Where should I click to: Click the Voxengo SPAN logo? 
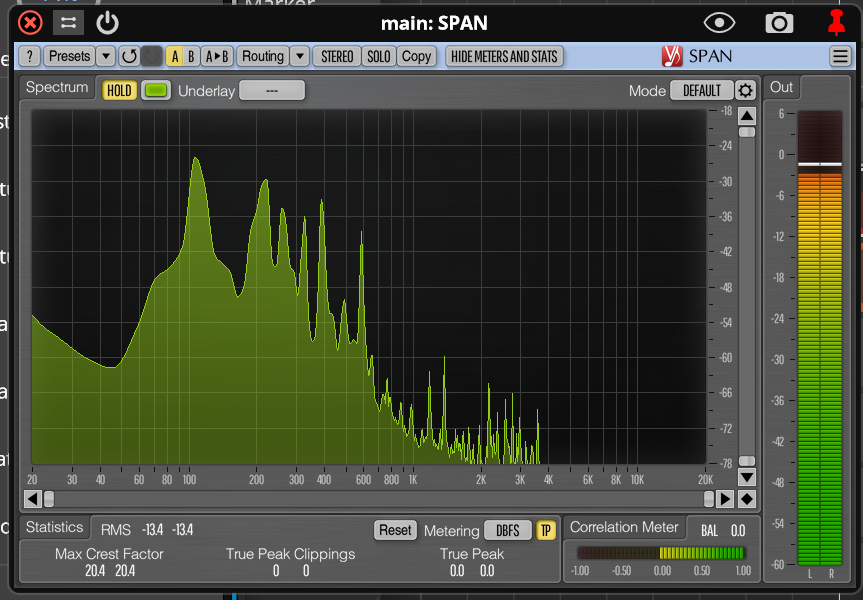pos(697,56)
